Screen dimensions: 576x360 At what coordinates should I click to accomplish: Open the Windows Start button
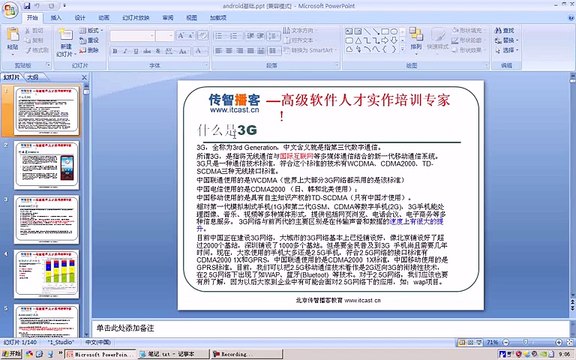pos(11,354)
